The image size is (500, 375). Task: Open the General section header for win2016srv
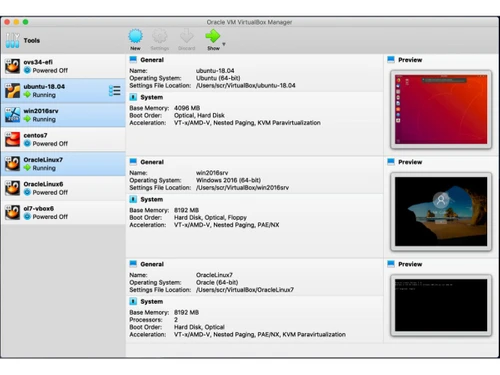coord(152,162)
